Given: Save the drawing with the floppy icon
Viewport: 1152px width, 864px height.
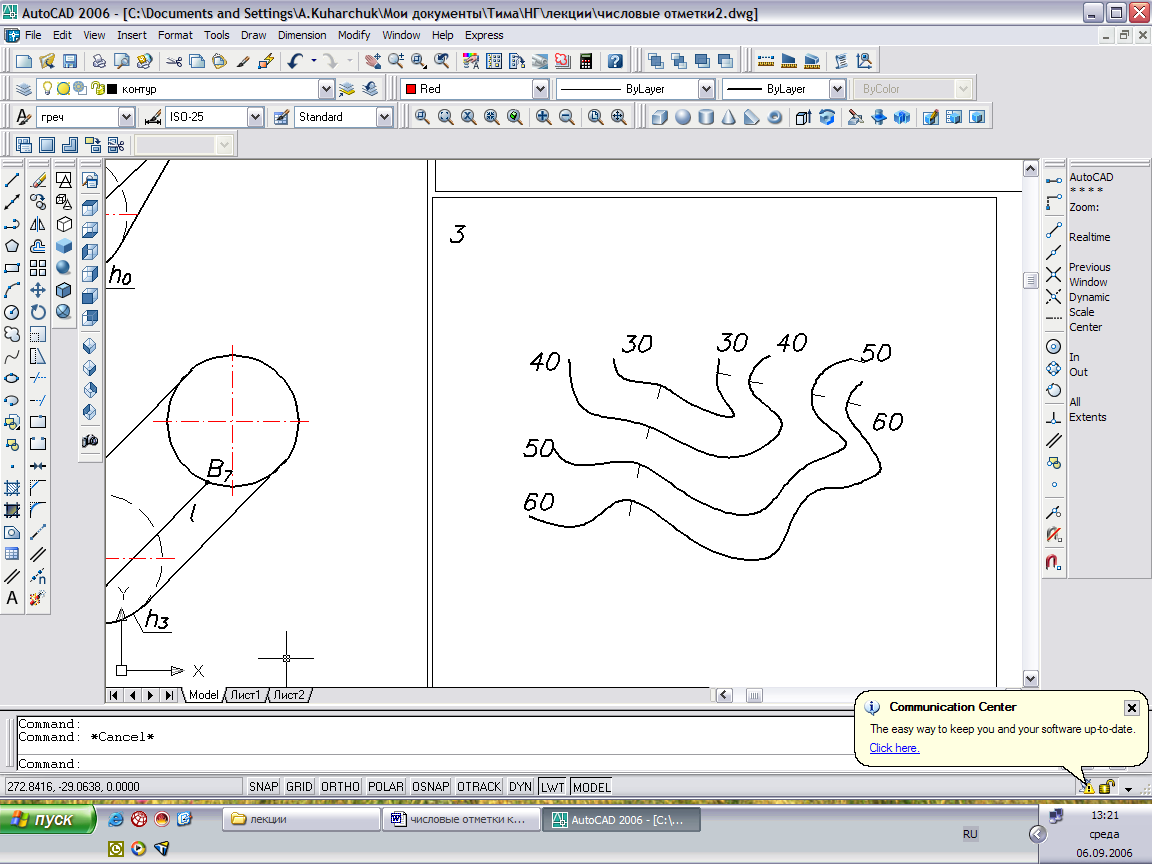Looking at the screenshot, I should (70, 61).
